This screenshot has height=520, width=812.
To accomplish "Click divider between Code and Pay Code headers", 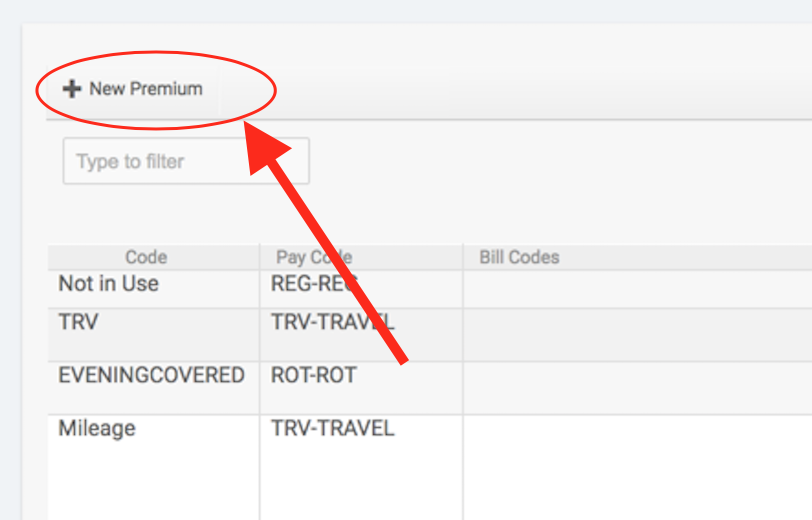I will (x=260, y=257).
